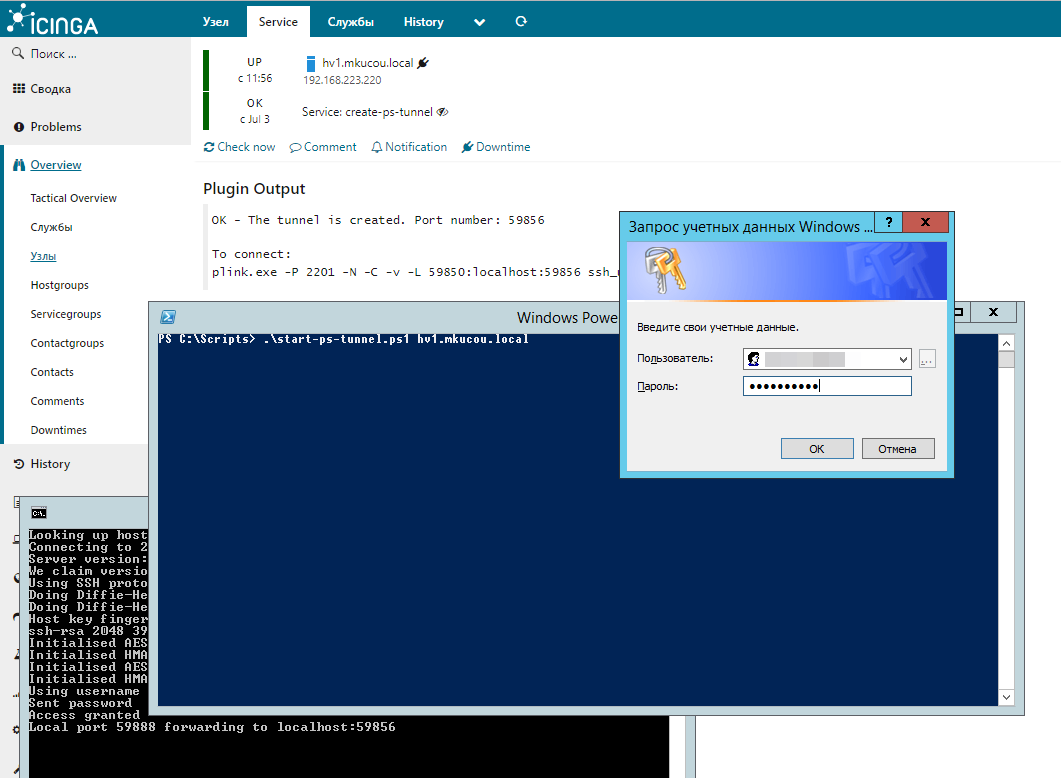Click the Notification bell icon
The height and width of the screenshot is (778, 1061).
point(377,147)
